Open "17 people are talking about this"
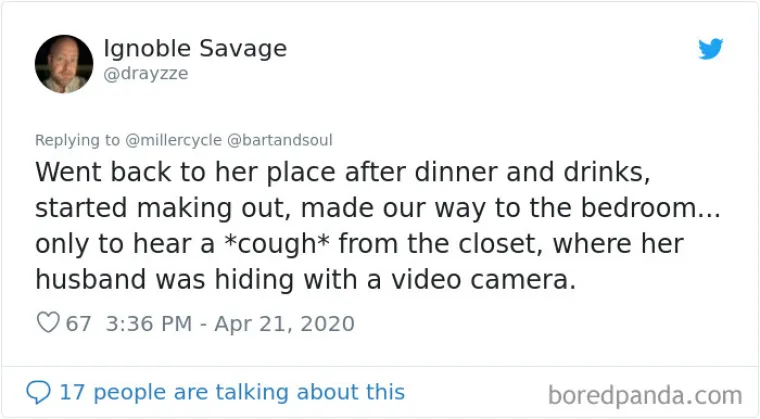Image resolution: width=760 pixels, height=419 pixels. coord(232,391)
